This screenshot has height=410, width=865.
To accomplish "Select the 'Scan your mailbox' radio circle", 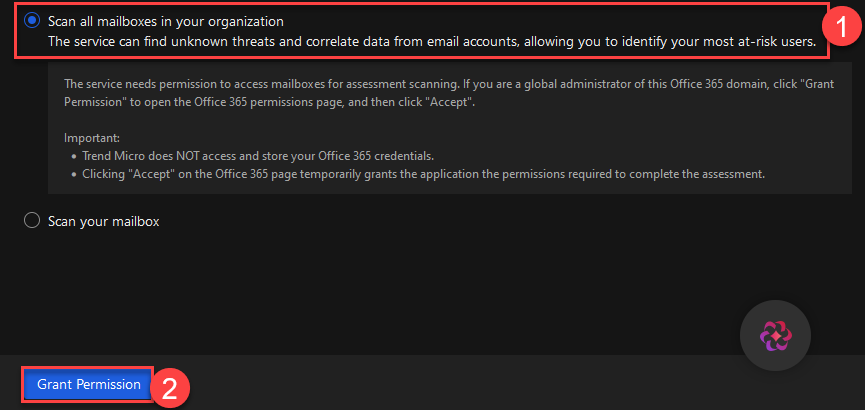I will point(32,221).
